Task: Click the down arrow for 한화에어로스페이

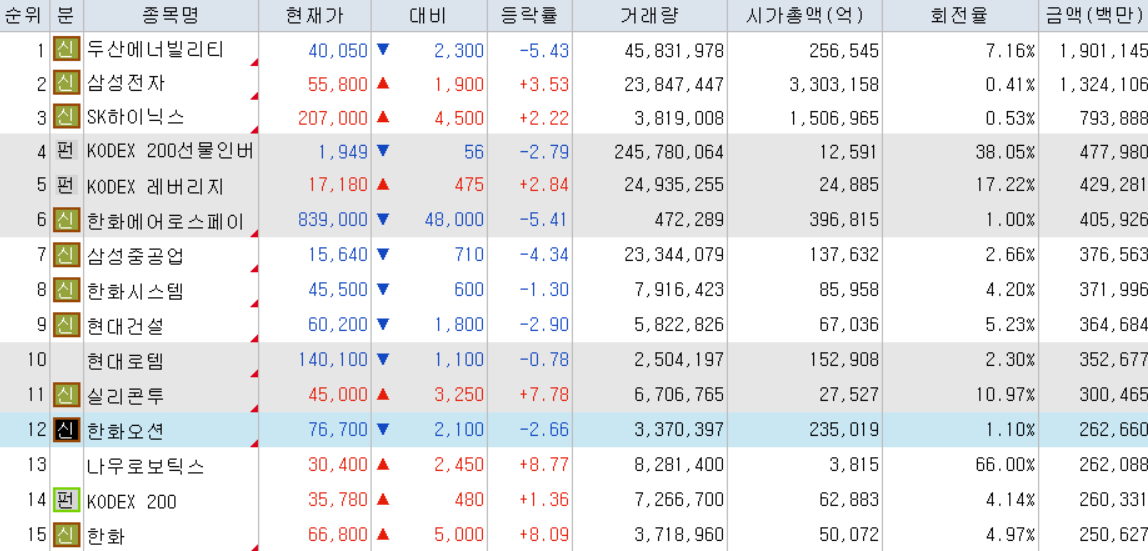Action: [382, 219]
